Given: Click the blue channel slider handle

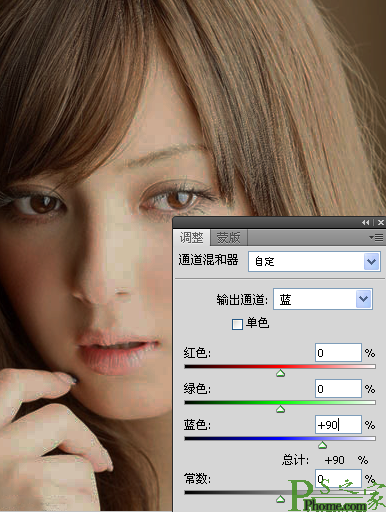Looking at the screenshot, I should click(322, 445).
